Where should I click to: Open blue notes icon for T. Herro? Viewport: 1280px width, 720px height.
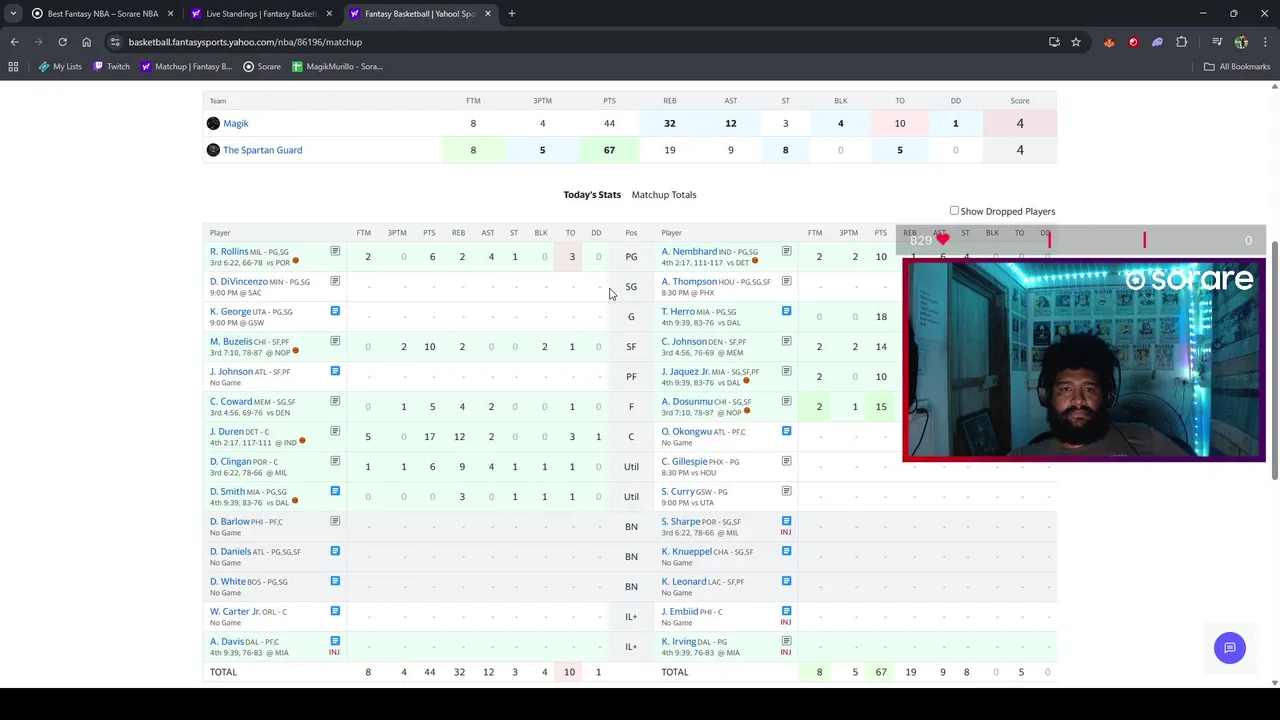coord(786,311)
